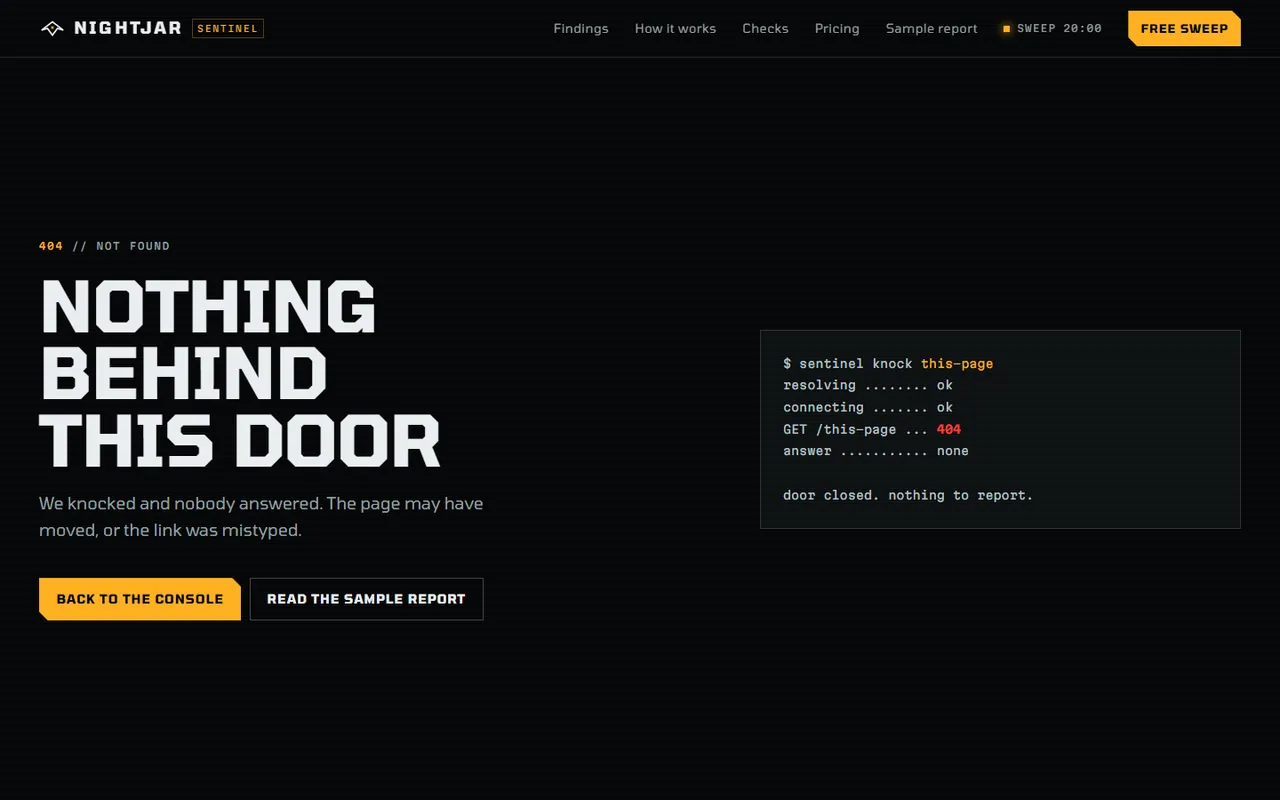
Task: Click the 404 // NOT FOUND label
Action: [104, 246]
